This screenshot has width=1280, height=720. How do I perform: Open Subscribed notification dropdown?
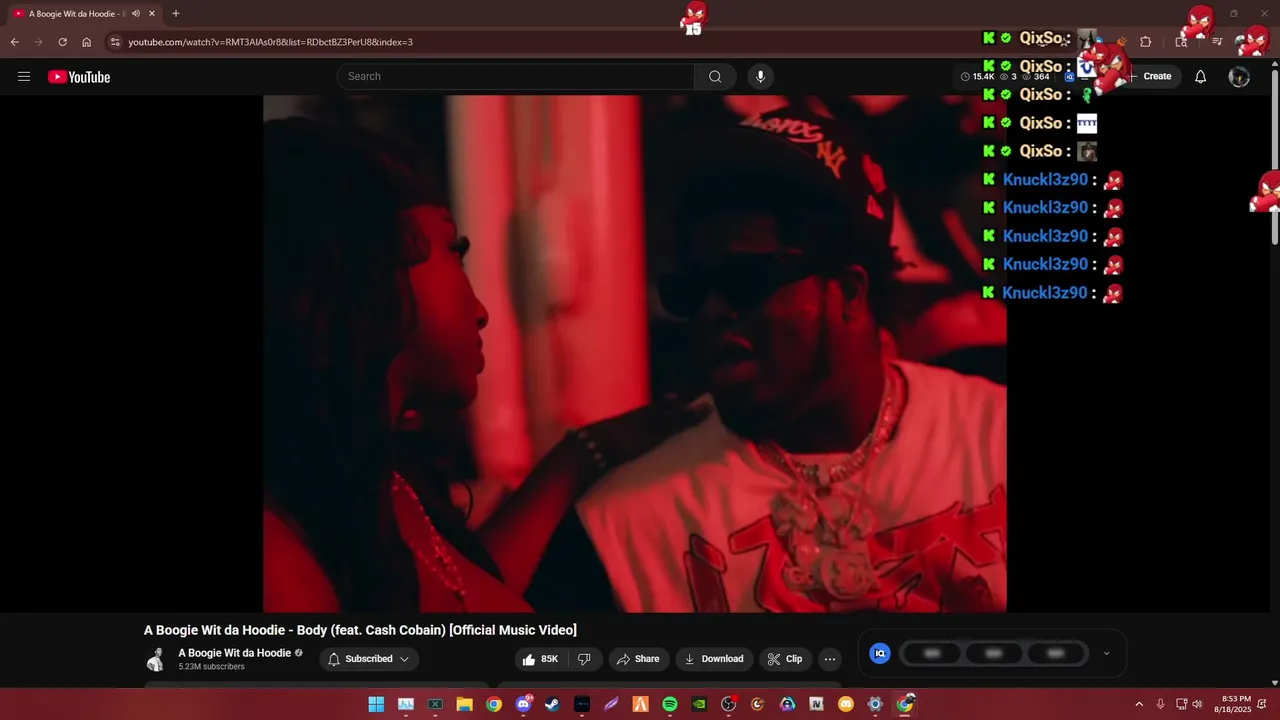(x=369, y=659)
